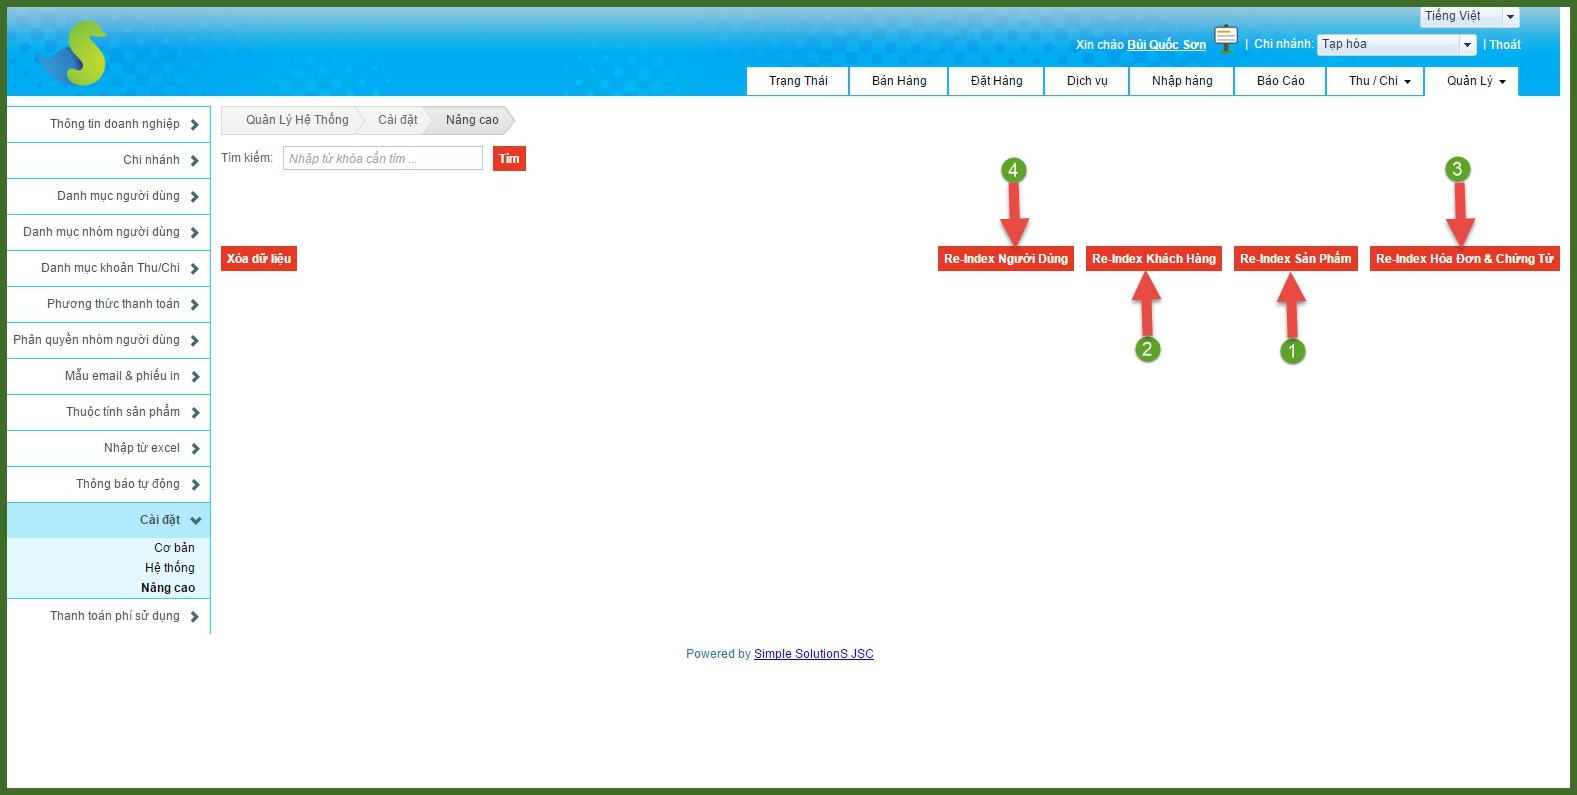Click chevron beside Mẫu email & phiếu in
Viewport: 1577px width, 795px height.
(x=195, y=377)
